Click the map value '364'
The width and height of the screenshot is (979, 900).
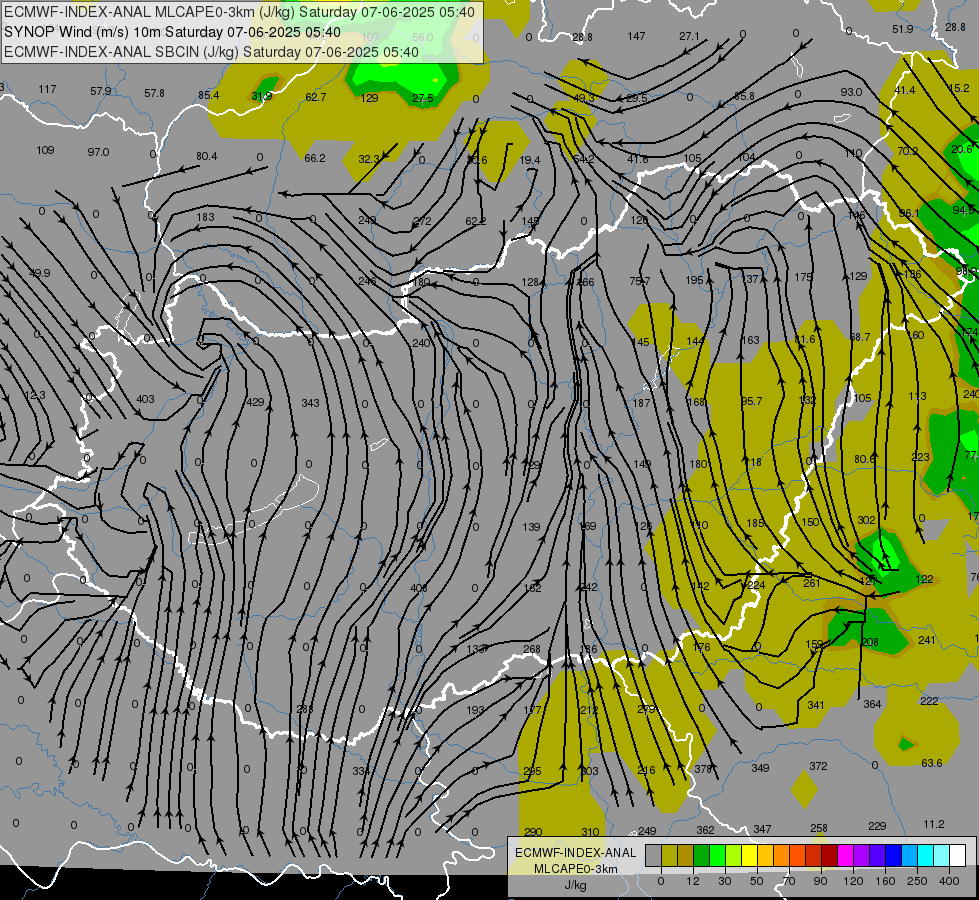[872, 704]
